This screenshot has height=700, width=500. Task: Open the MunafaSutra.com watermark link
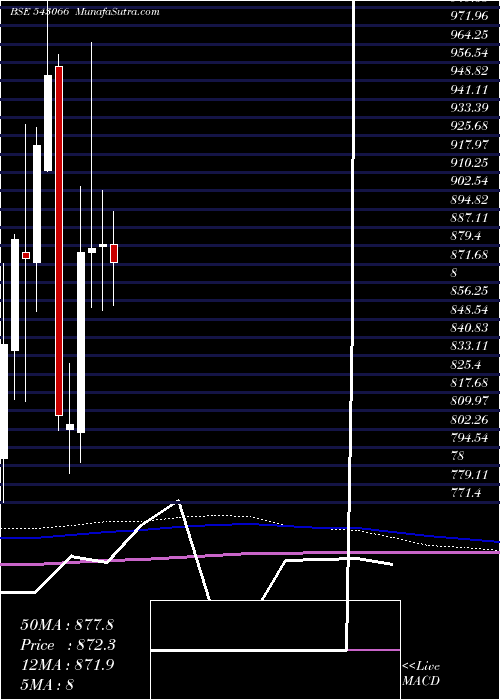click(118, 12)
